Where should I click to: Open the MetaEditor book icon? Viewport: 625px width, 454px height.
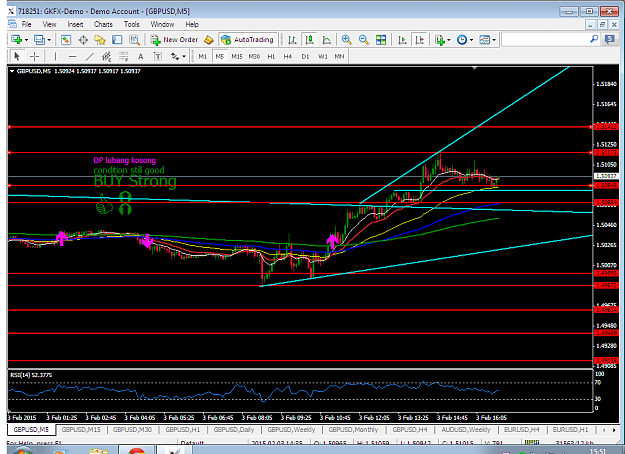click(x=208, y=40)
